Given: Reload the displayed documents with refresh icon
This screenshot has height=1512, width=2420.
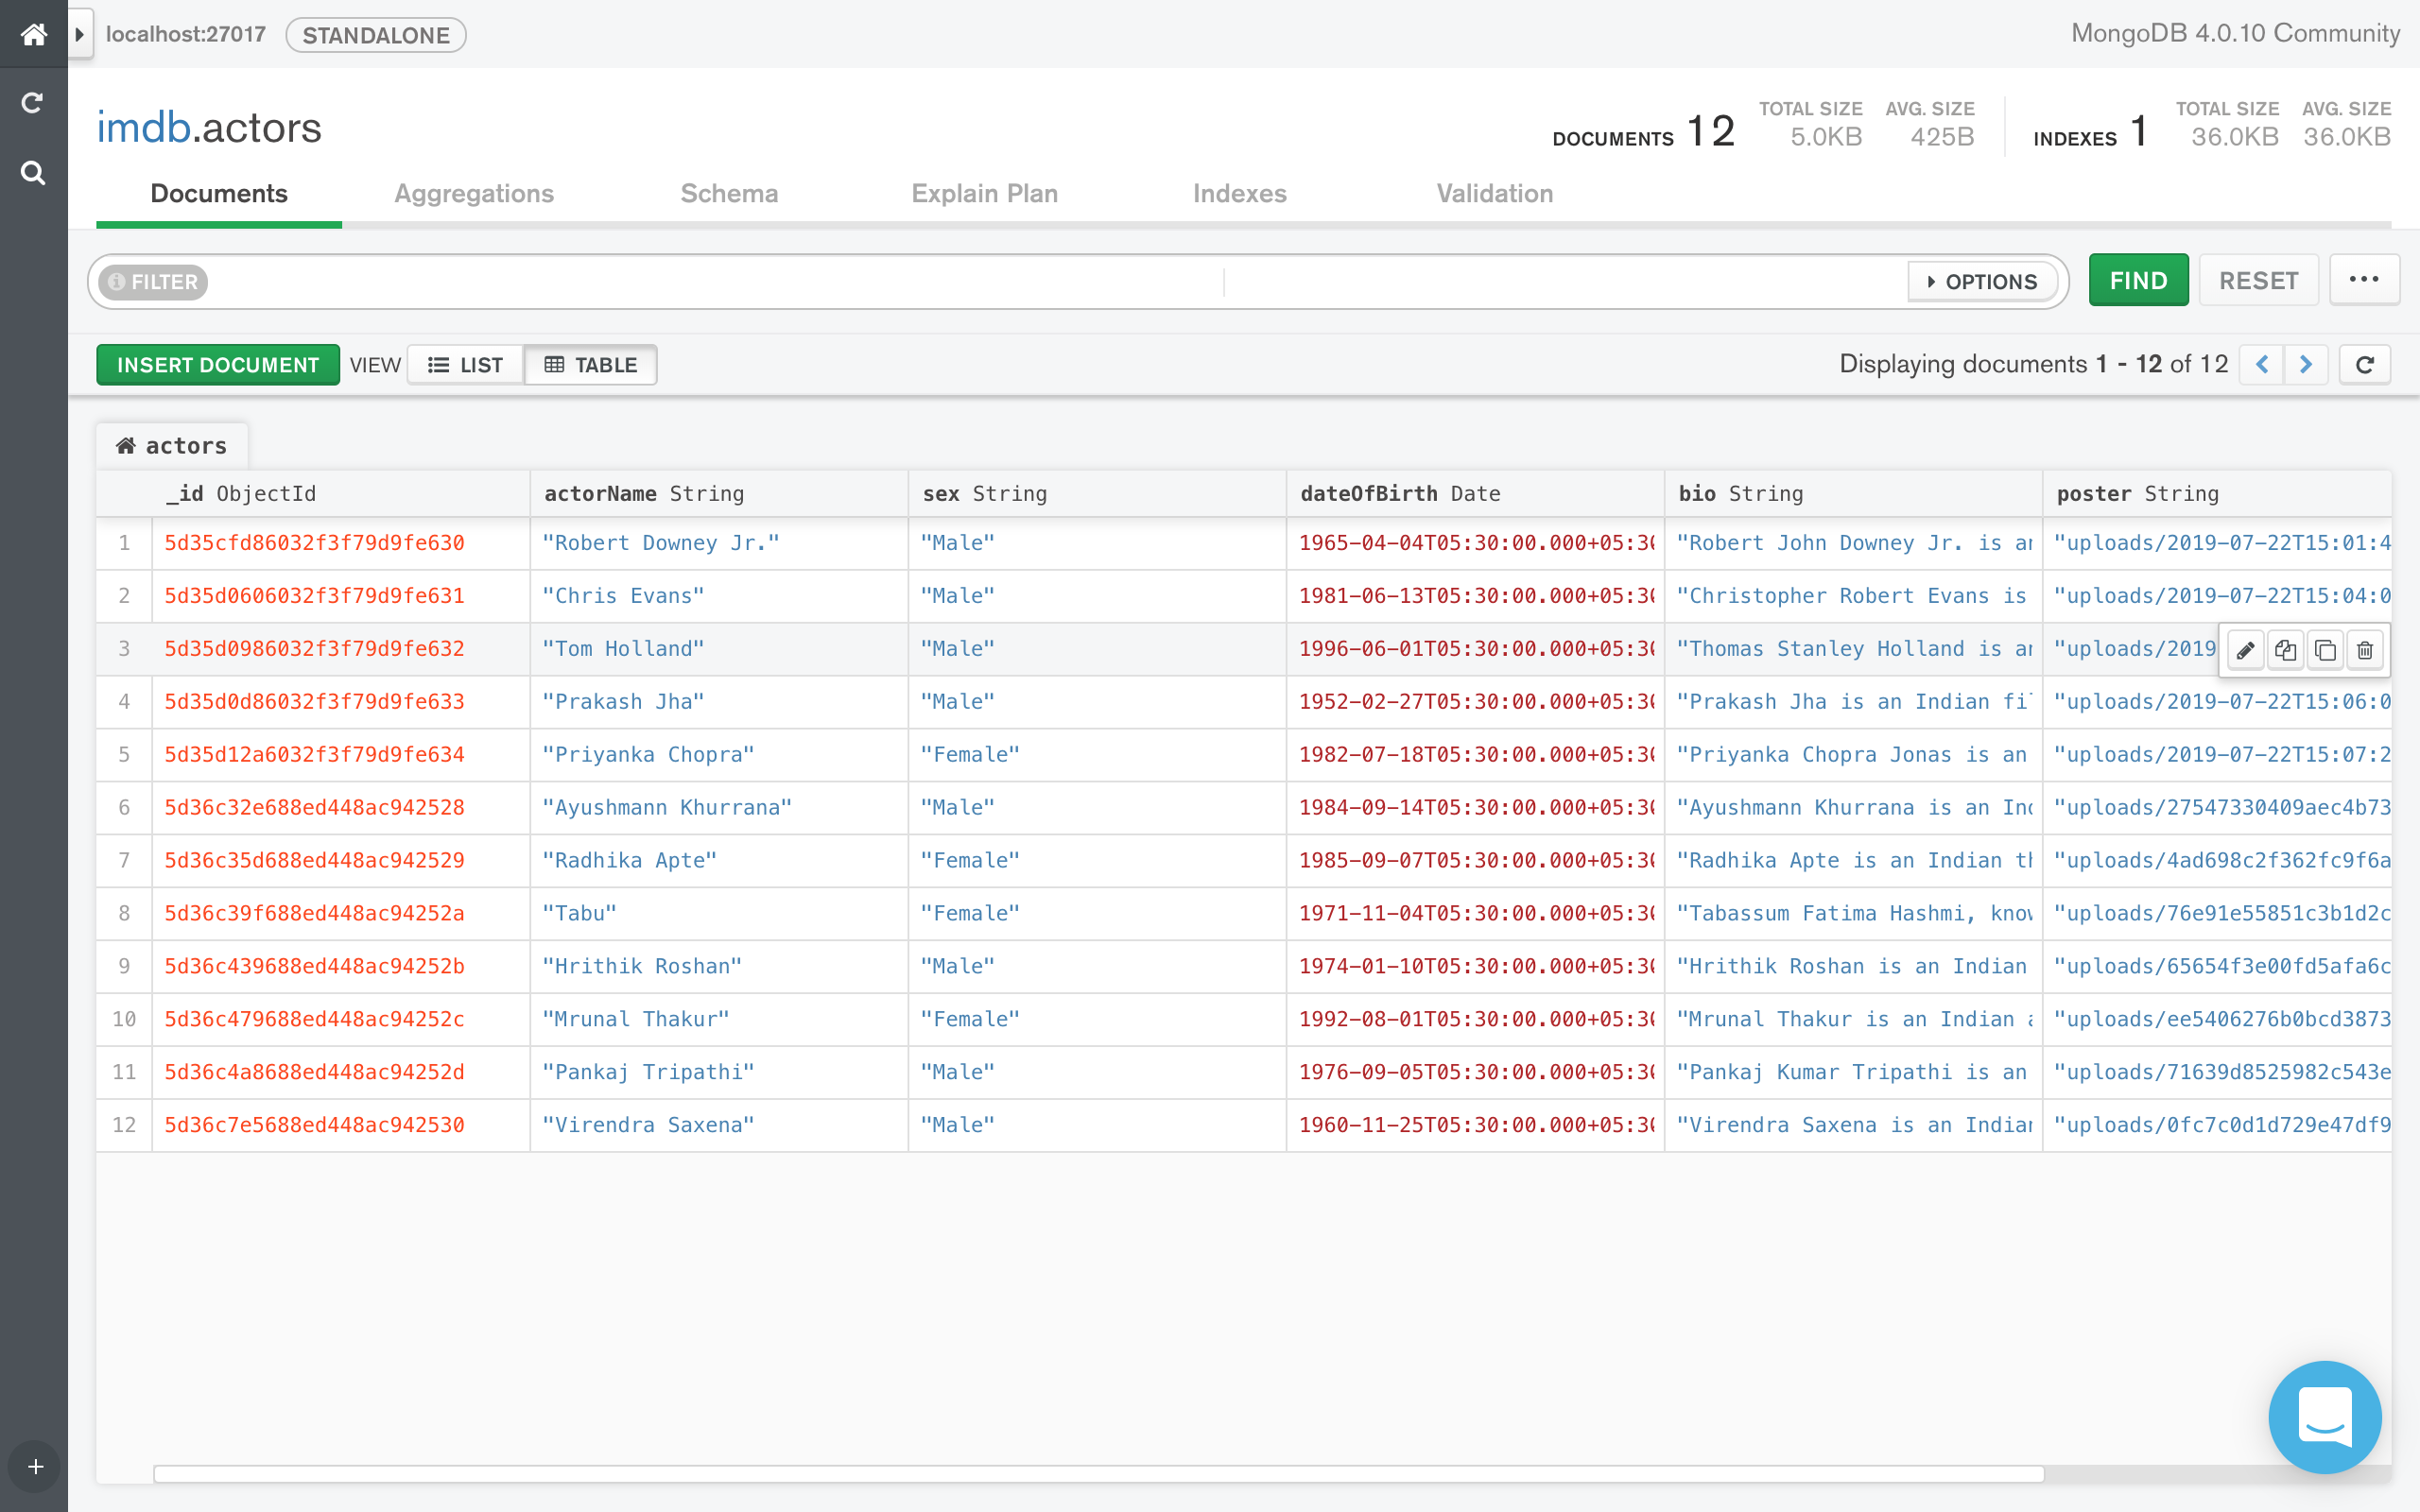Looking at the screenshot, I should click(x=2366, y=364).
